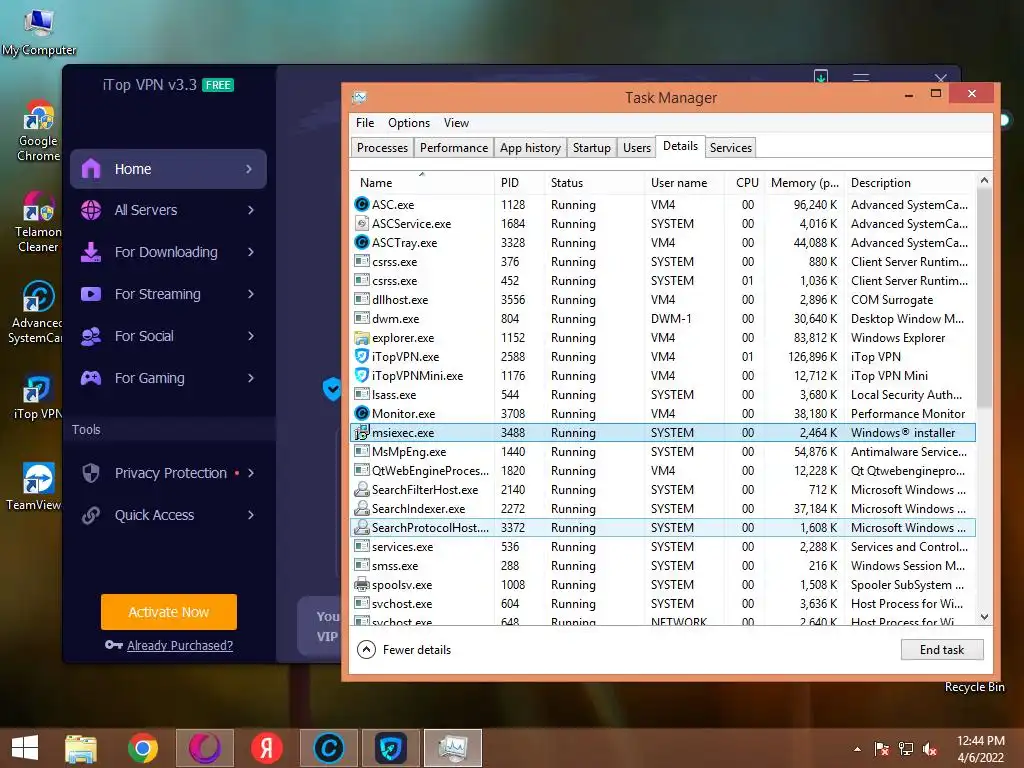Viewport: 1024px width, 768px height.
Task: Launch TeamViewer desktop shortcut
Action: coord(35,487)
